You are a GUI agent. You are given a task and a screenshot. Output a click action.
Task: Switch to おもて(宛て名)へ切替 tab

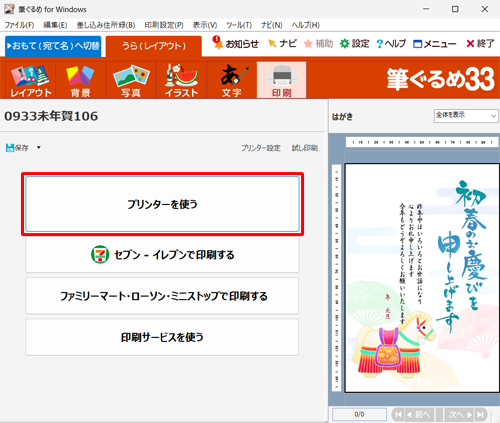(53, 46)
